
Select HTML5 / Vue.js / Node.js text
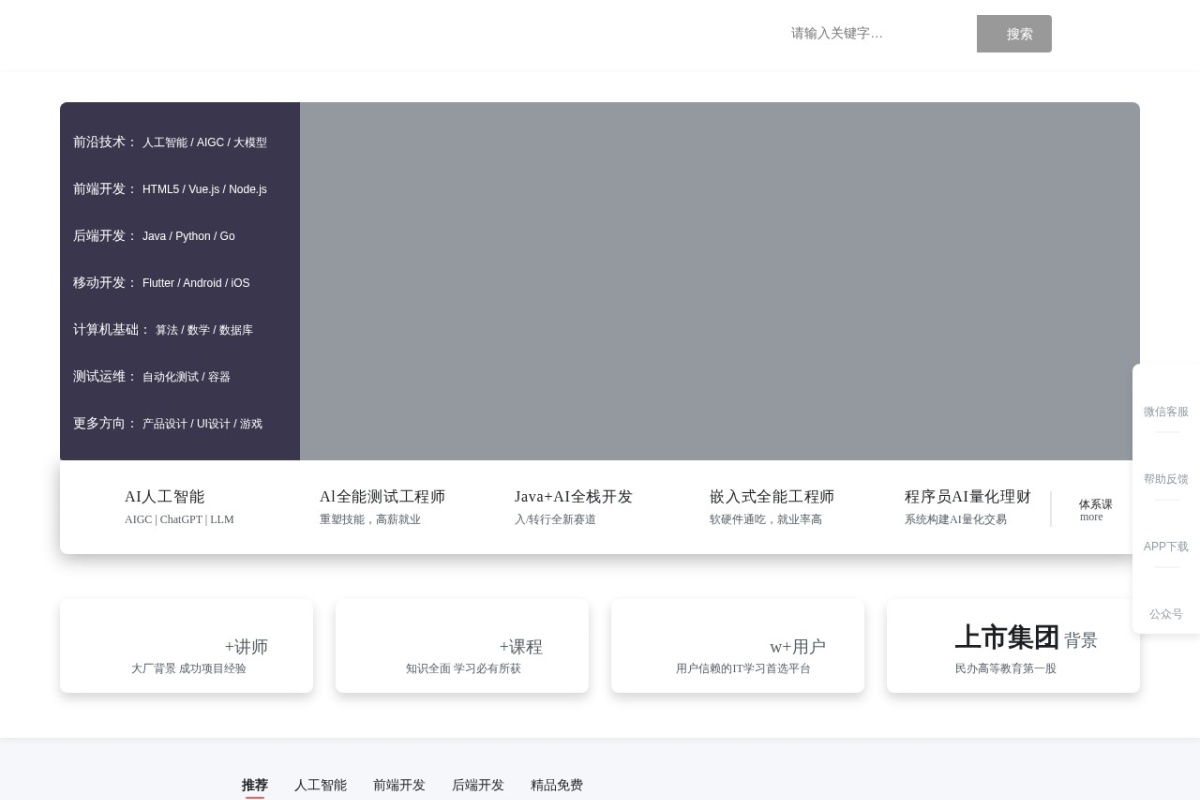204,190
